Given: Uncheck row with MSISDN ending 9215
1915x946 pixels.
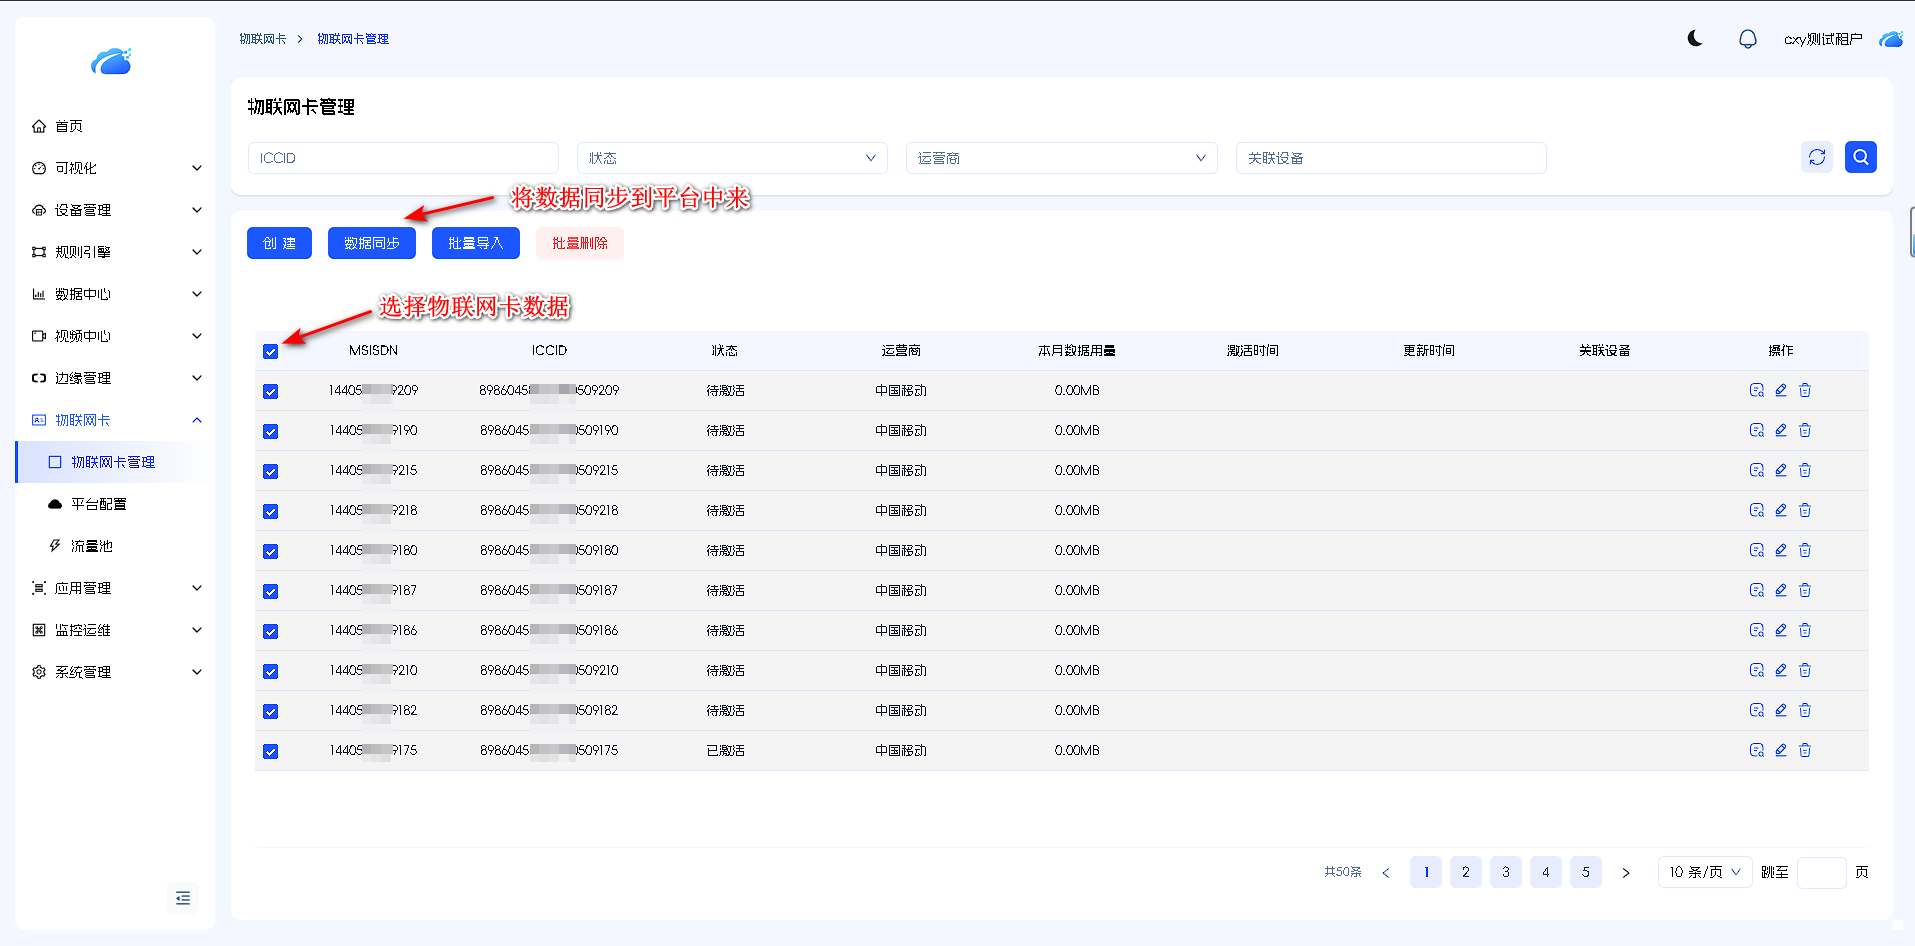Looking at the screenshot, I should pyautogui.click(x=270, y=471).
